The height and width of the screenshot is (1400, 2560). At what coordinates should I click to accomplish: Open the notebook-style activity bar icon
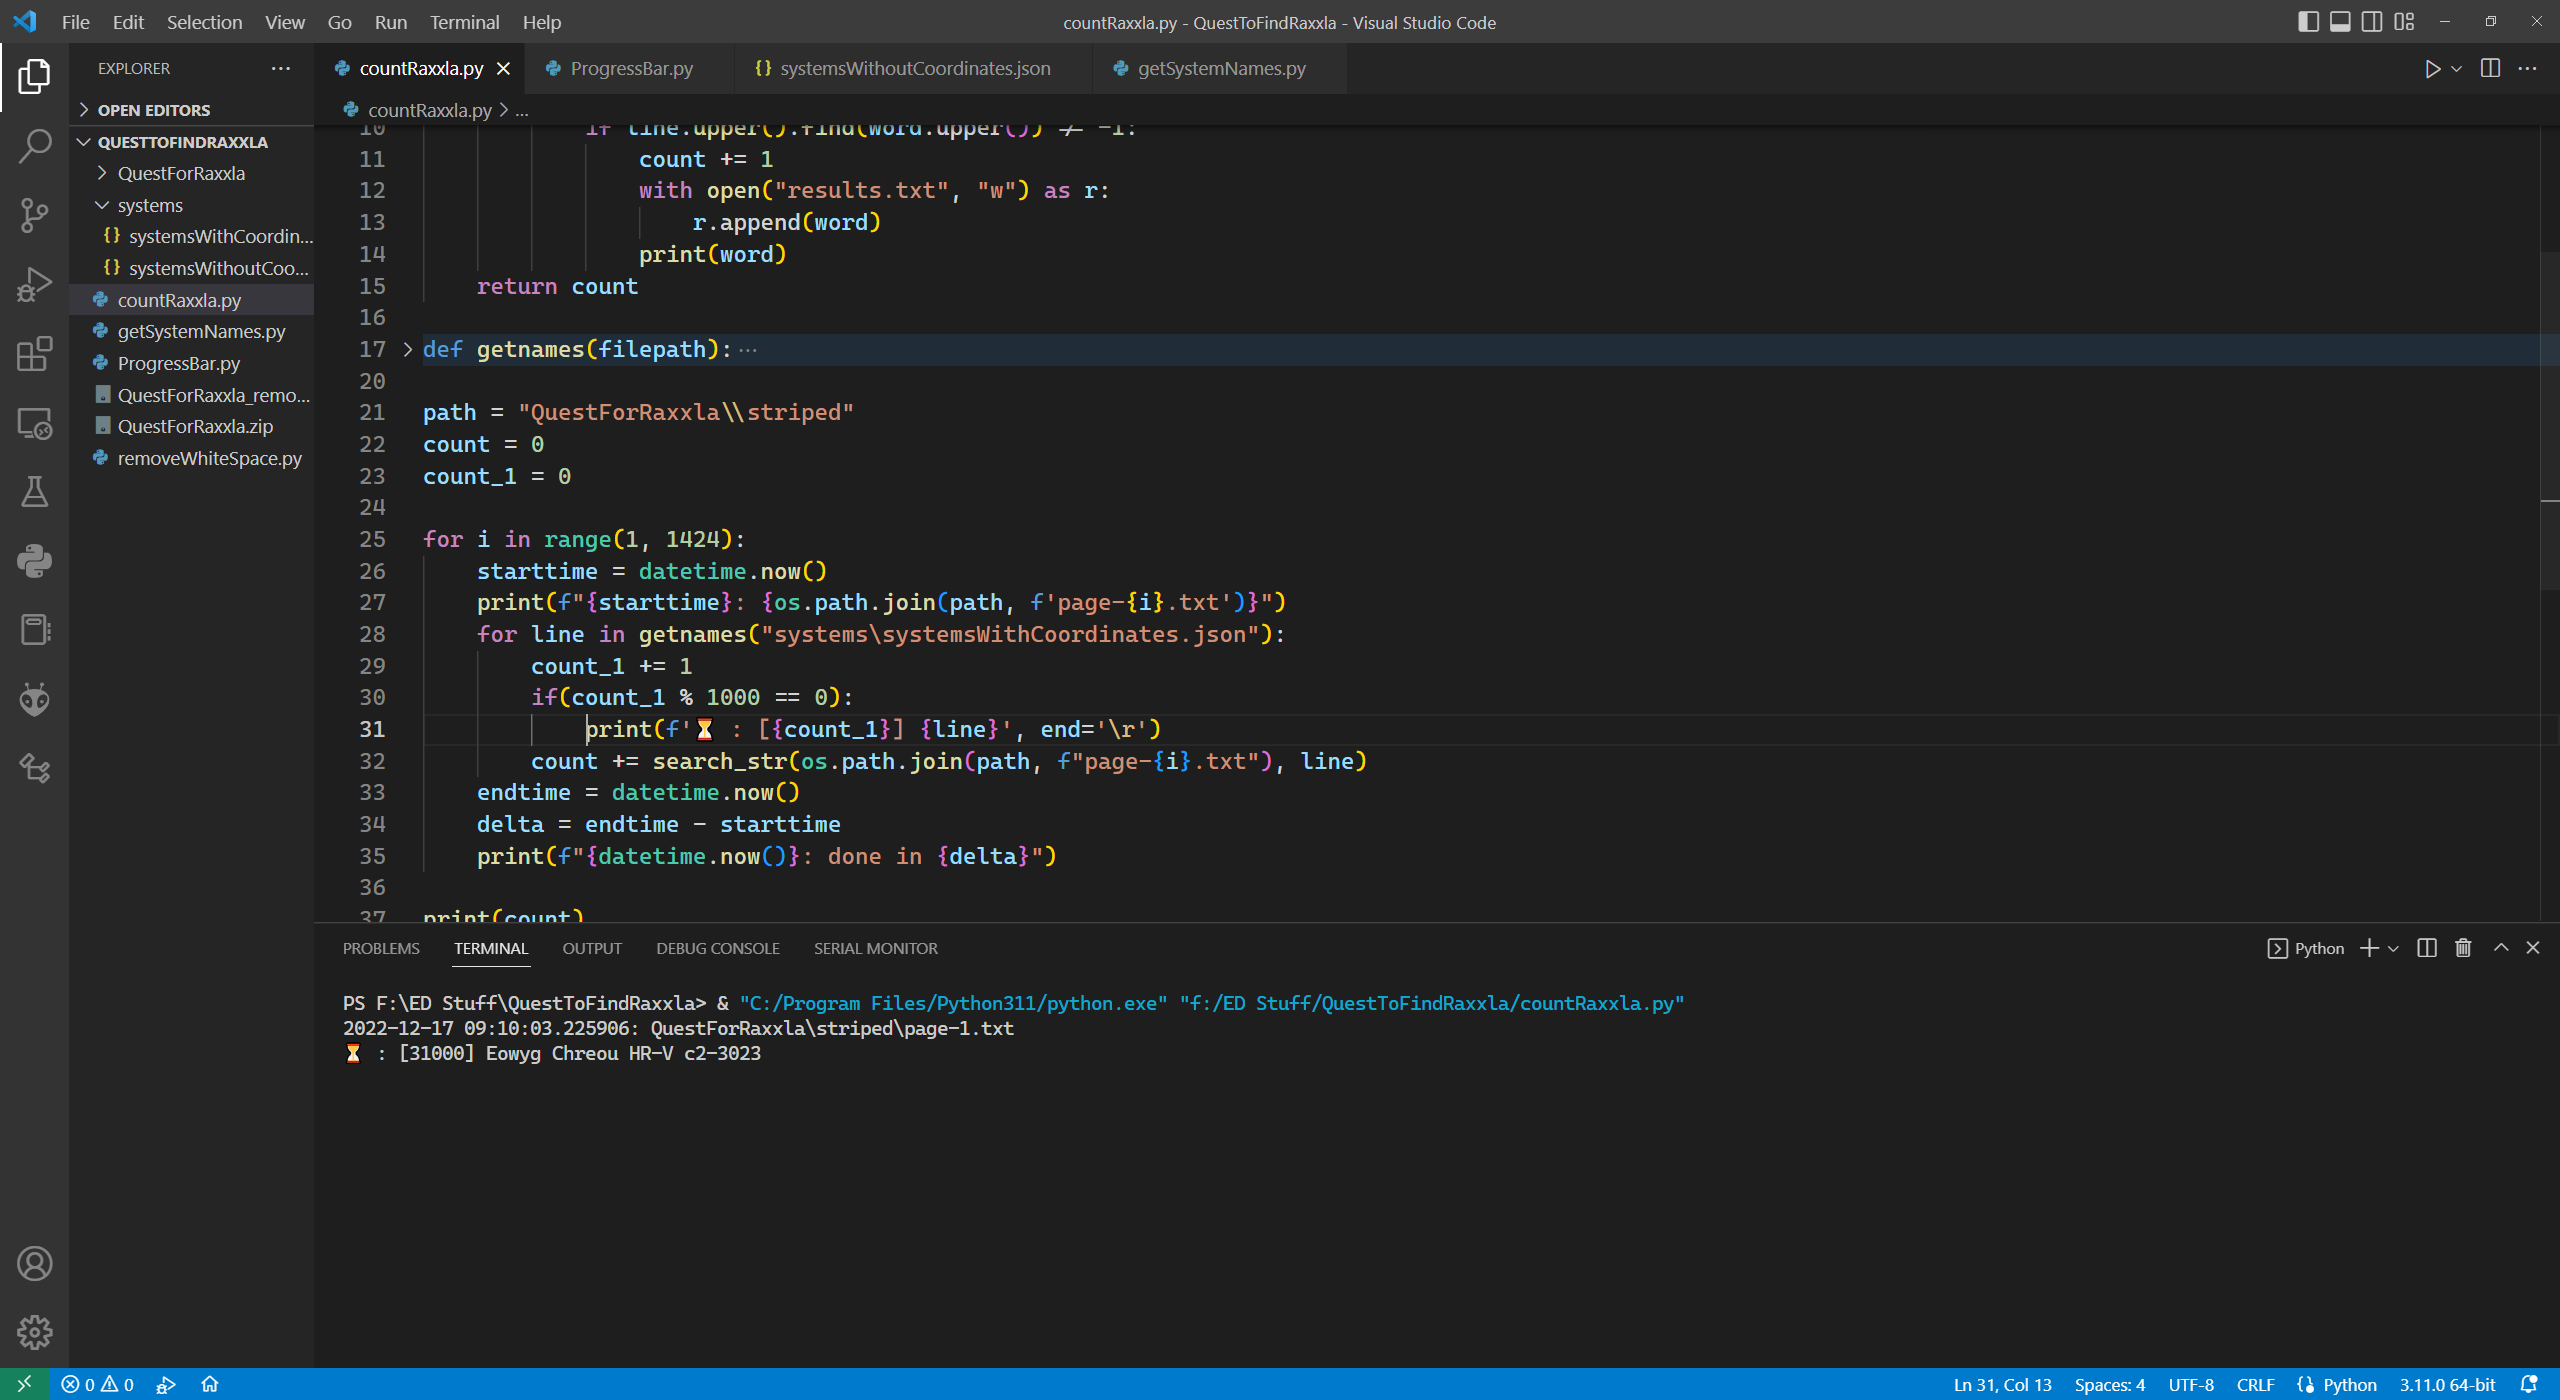(34, 630)
